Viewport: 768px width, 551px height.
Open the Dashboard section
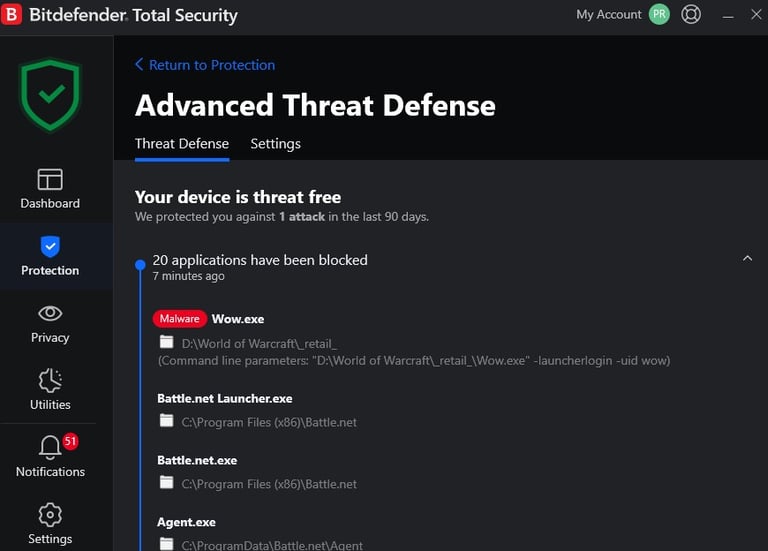[50, 189]
